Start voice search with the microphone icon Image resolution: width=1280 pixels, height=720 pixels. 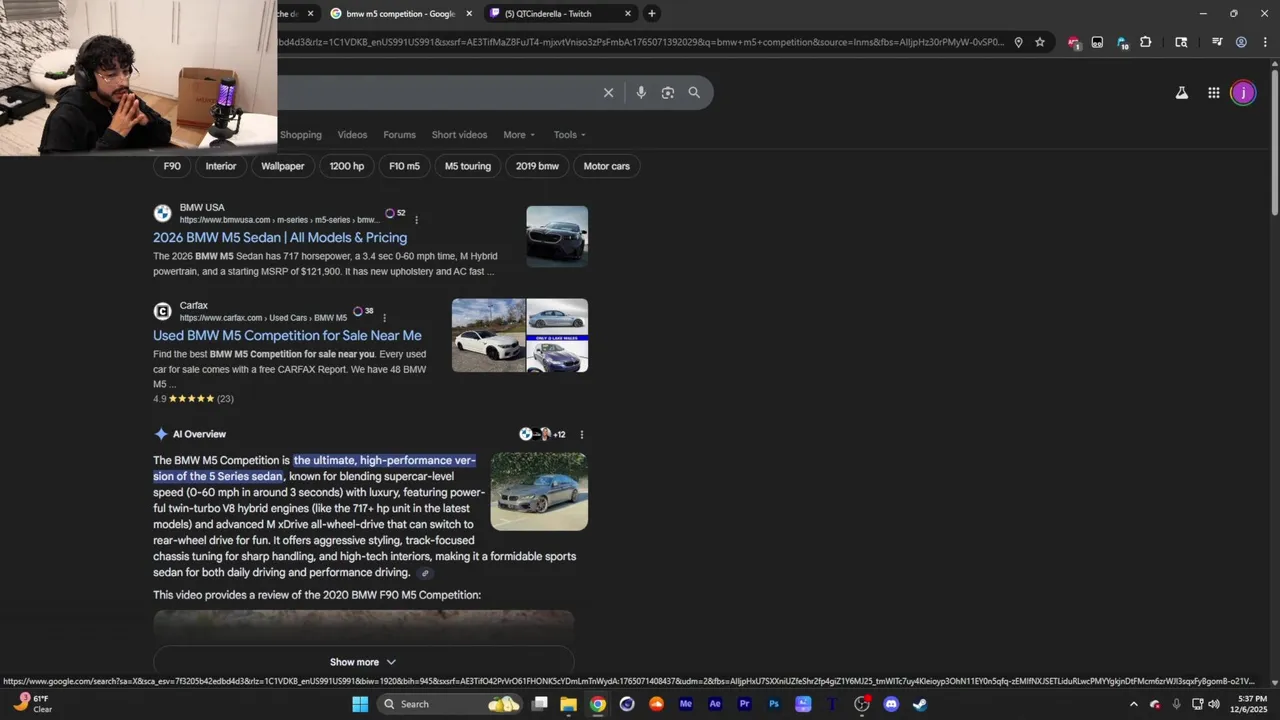[641, 93]
